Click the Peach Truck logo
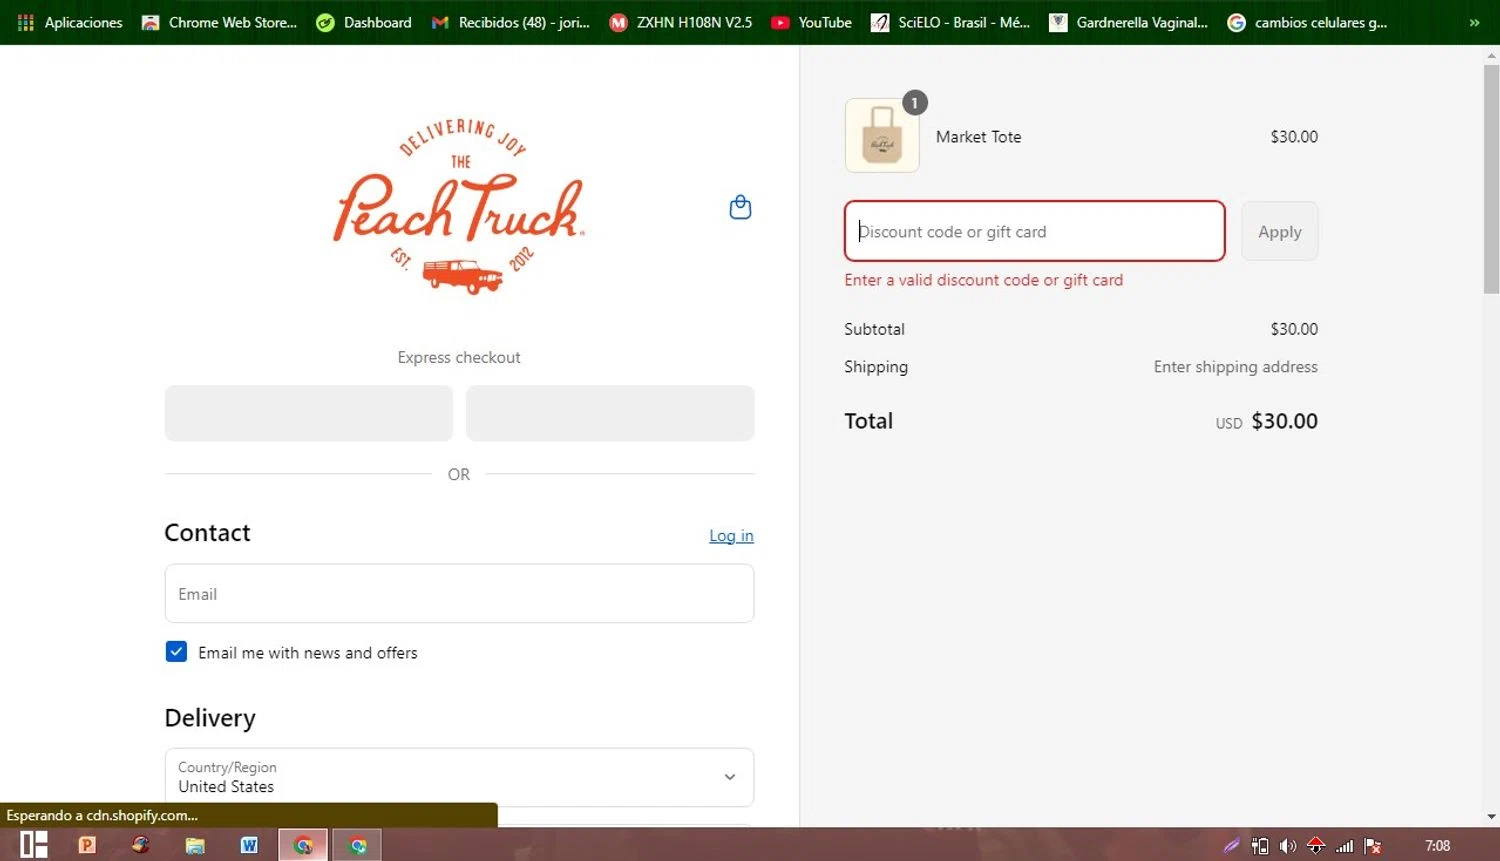 [459, 206]
